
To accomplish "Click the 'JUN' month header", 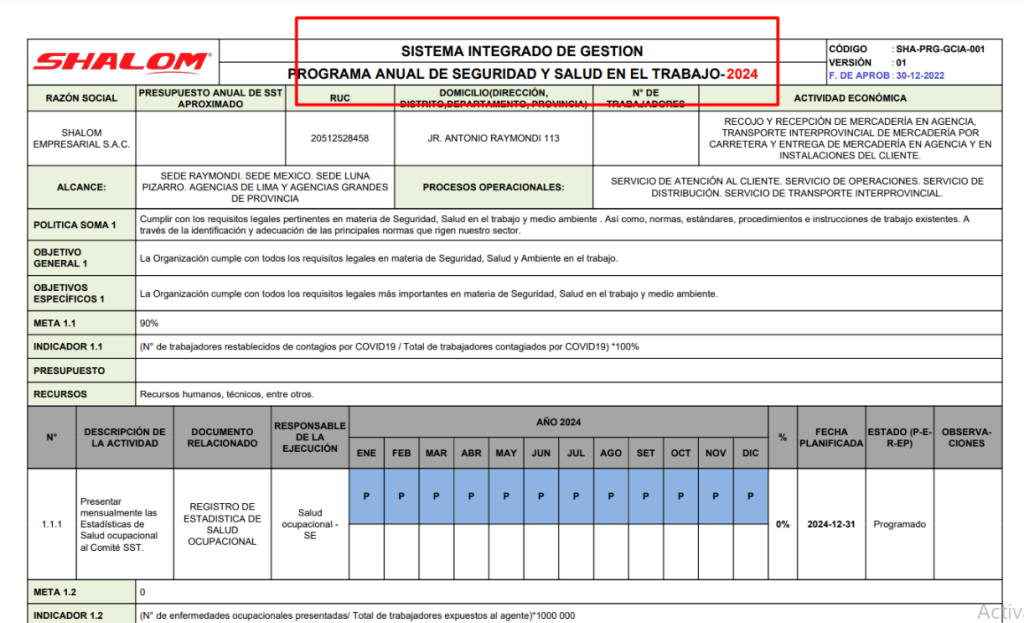I will point(541,453).
